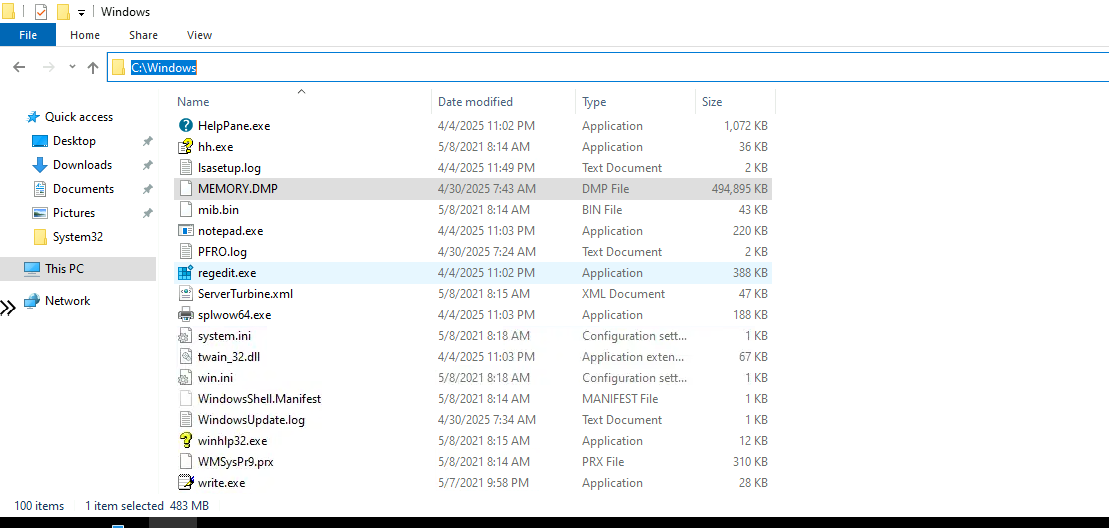Viewport: 1109px width, 528px height.
Task: Click the WindowsShell.Manifest file icon
Action: [186, 399]
